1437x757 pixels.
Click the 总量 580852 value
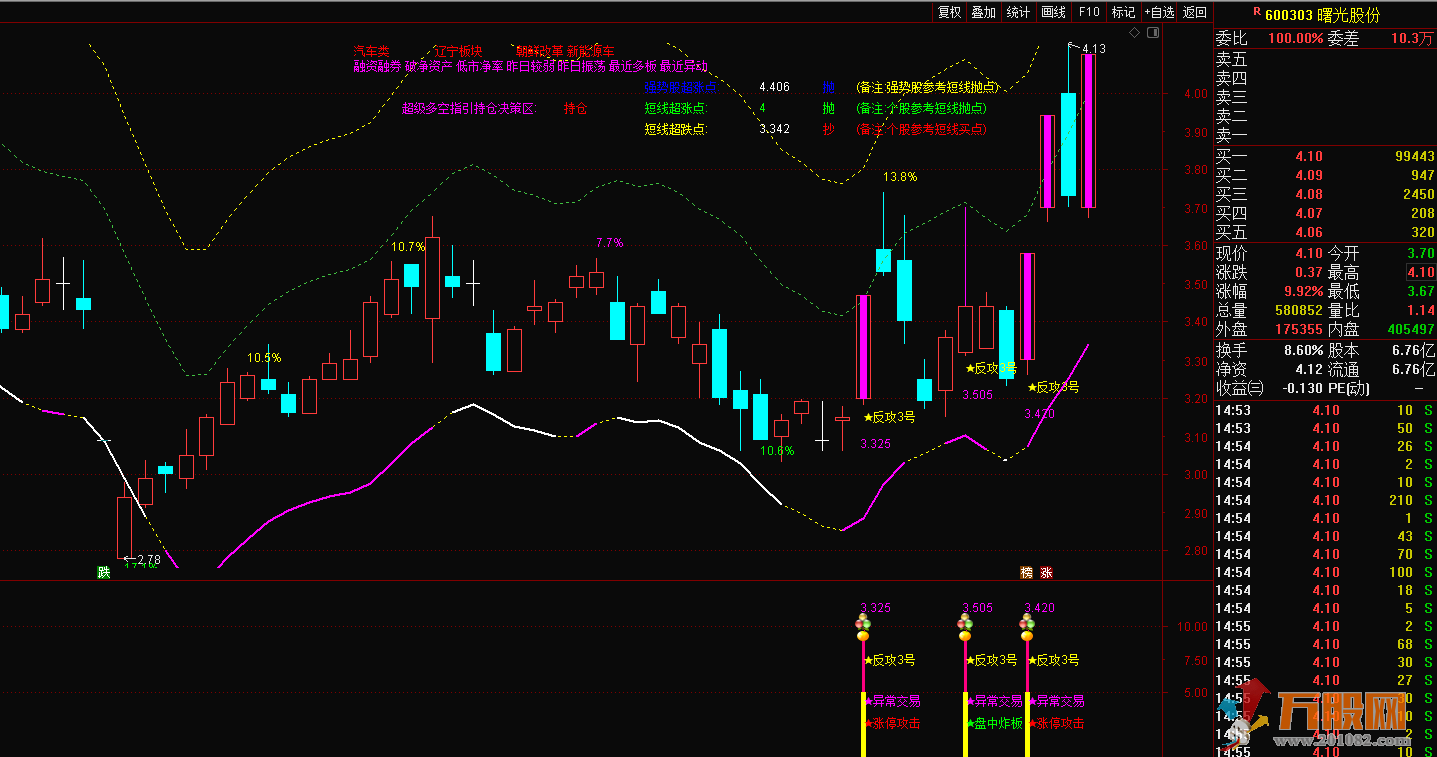(x=1298, y=311)
